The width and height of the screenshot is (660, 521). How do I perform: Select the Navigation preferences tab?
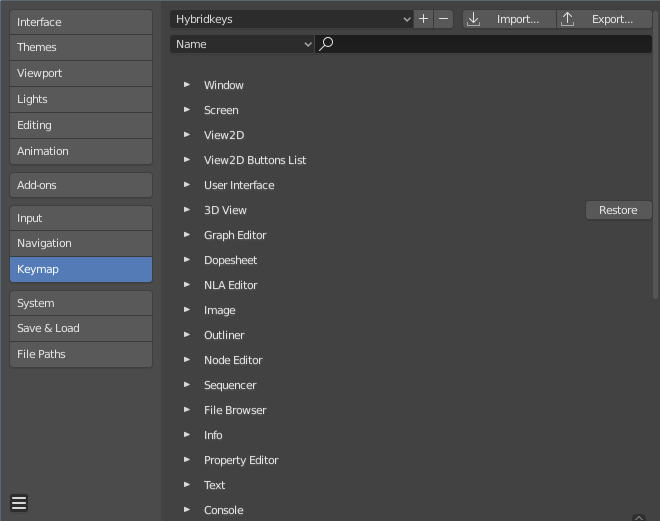click(x=81, y=243)
